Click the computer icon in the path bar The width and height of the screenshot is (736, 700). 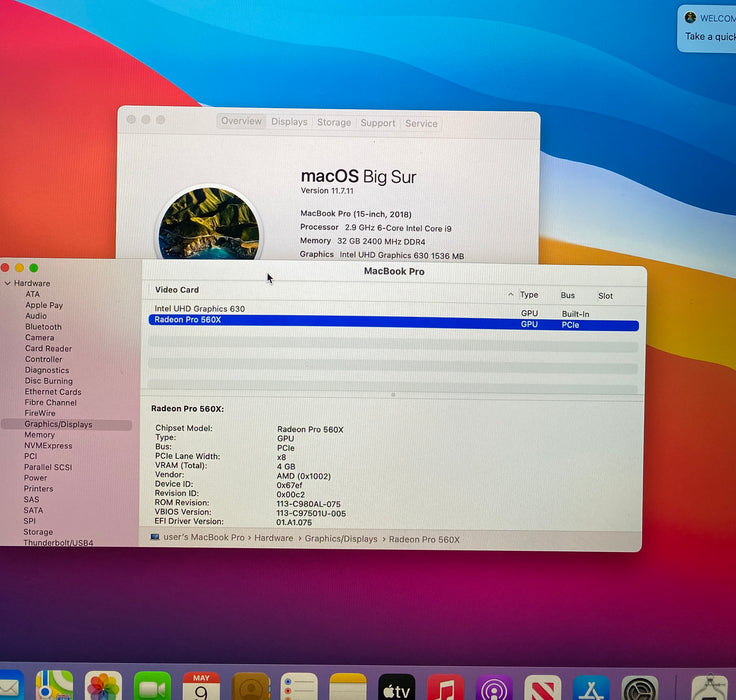(x=155, y=537)
